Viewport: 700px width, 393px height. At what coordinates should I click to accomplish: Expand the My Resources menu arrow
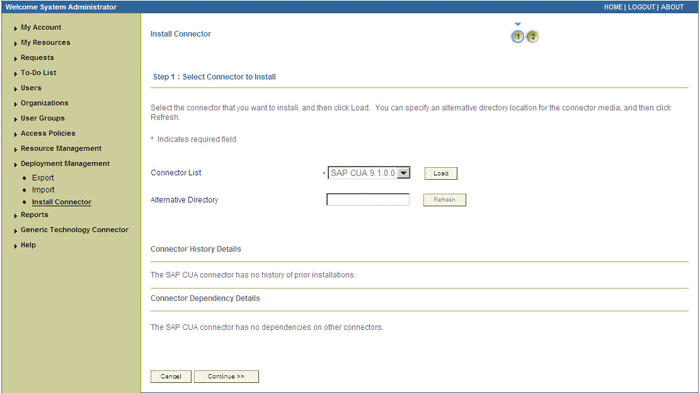(x=15, y=43)
